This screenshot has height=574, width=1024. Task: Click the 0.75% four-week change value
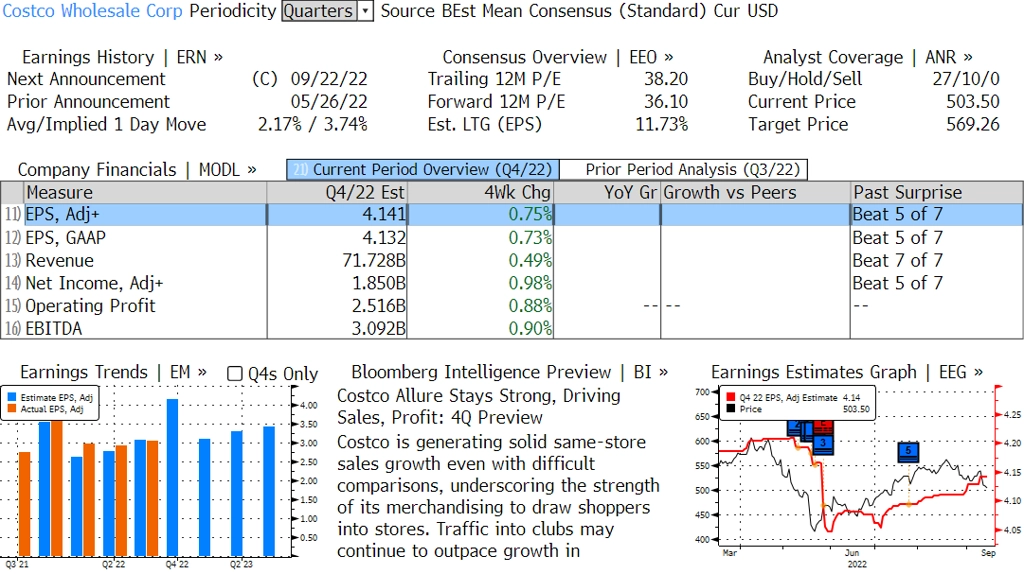tap(530, 214)
